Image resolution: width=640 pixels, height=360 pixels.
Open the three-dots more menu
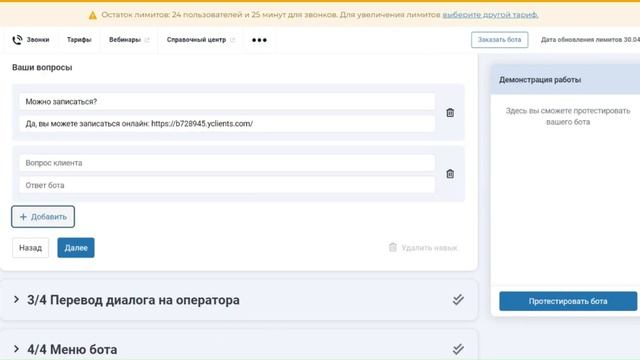pyautogui.click(x=259, y=40)
